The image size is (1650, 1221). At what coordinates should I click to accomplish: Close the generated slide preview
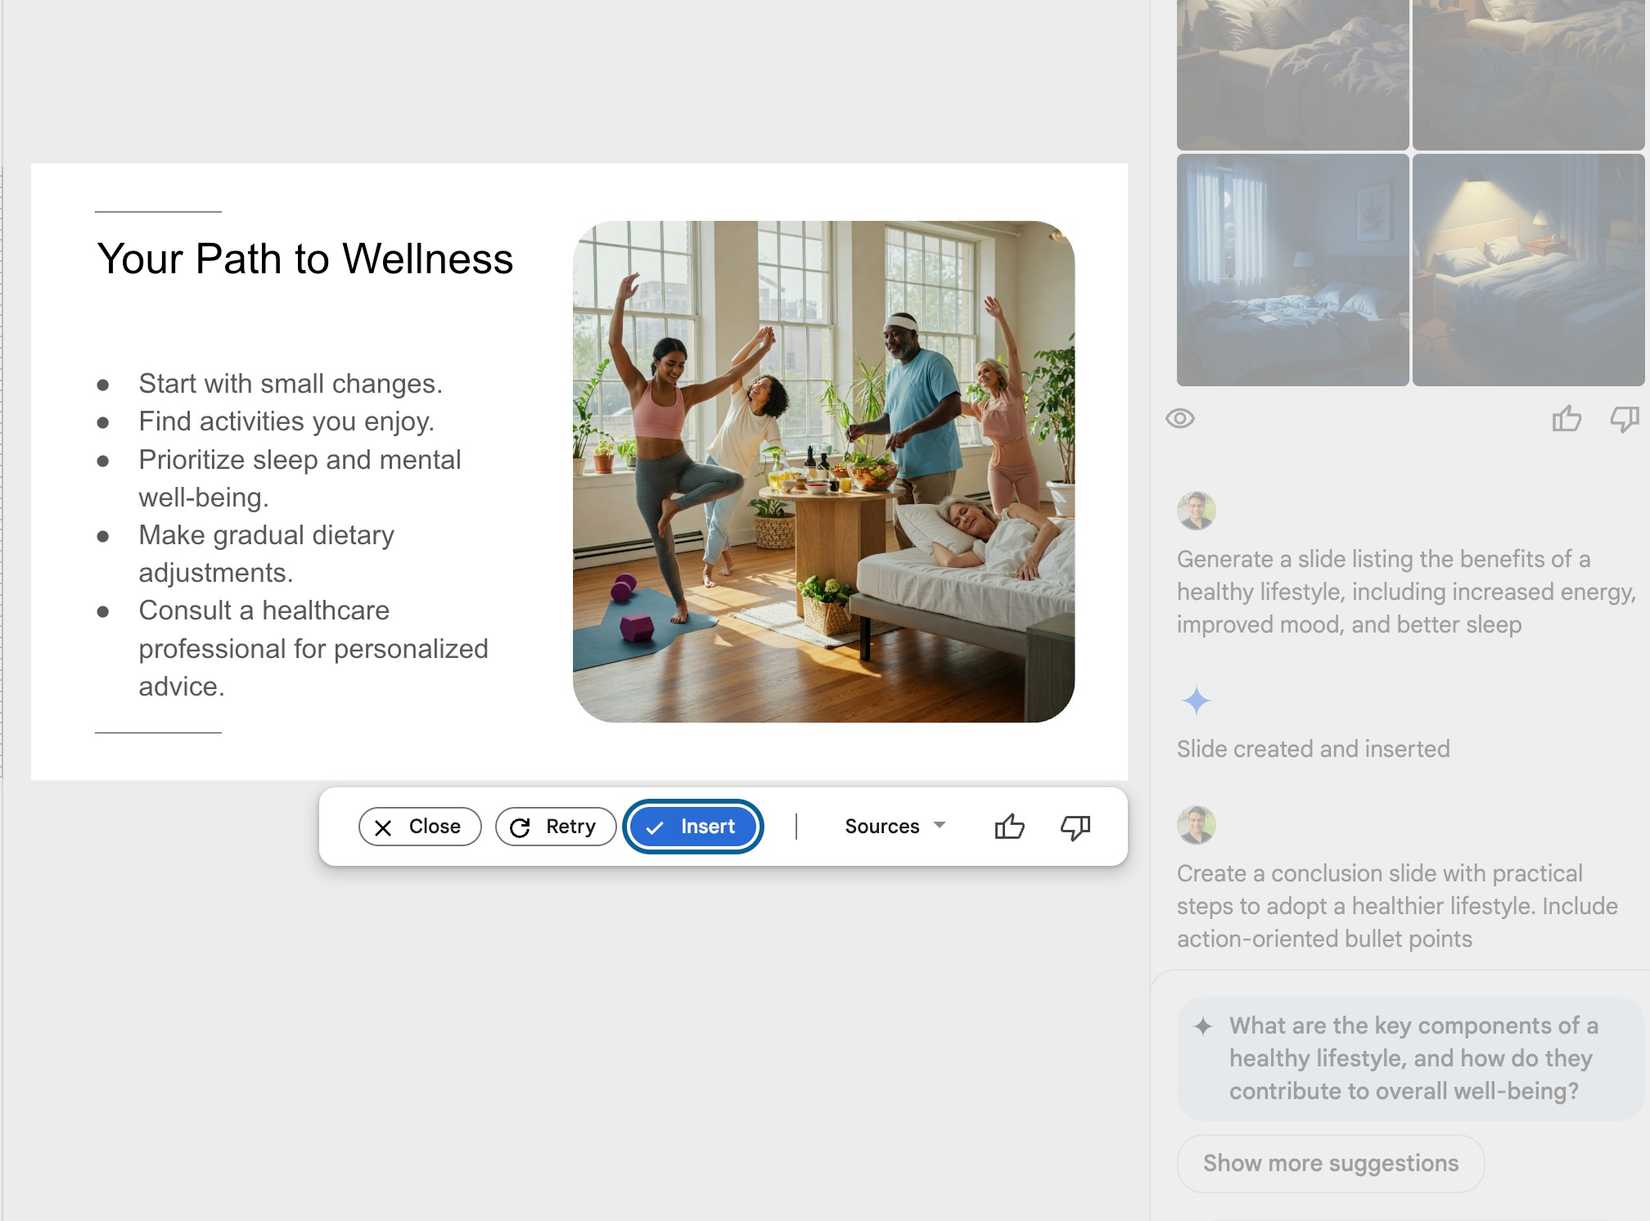419,826
